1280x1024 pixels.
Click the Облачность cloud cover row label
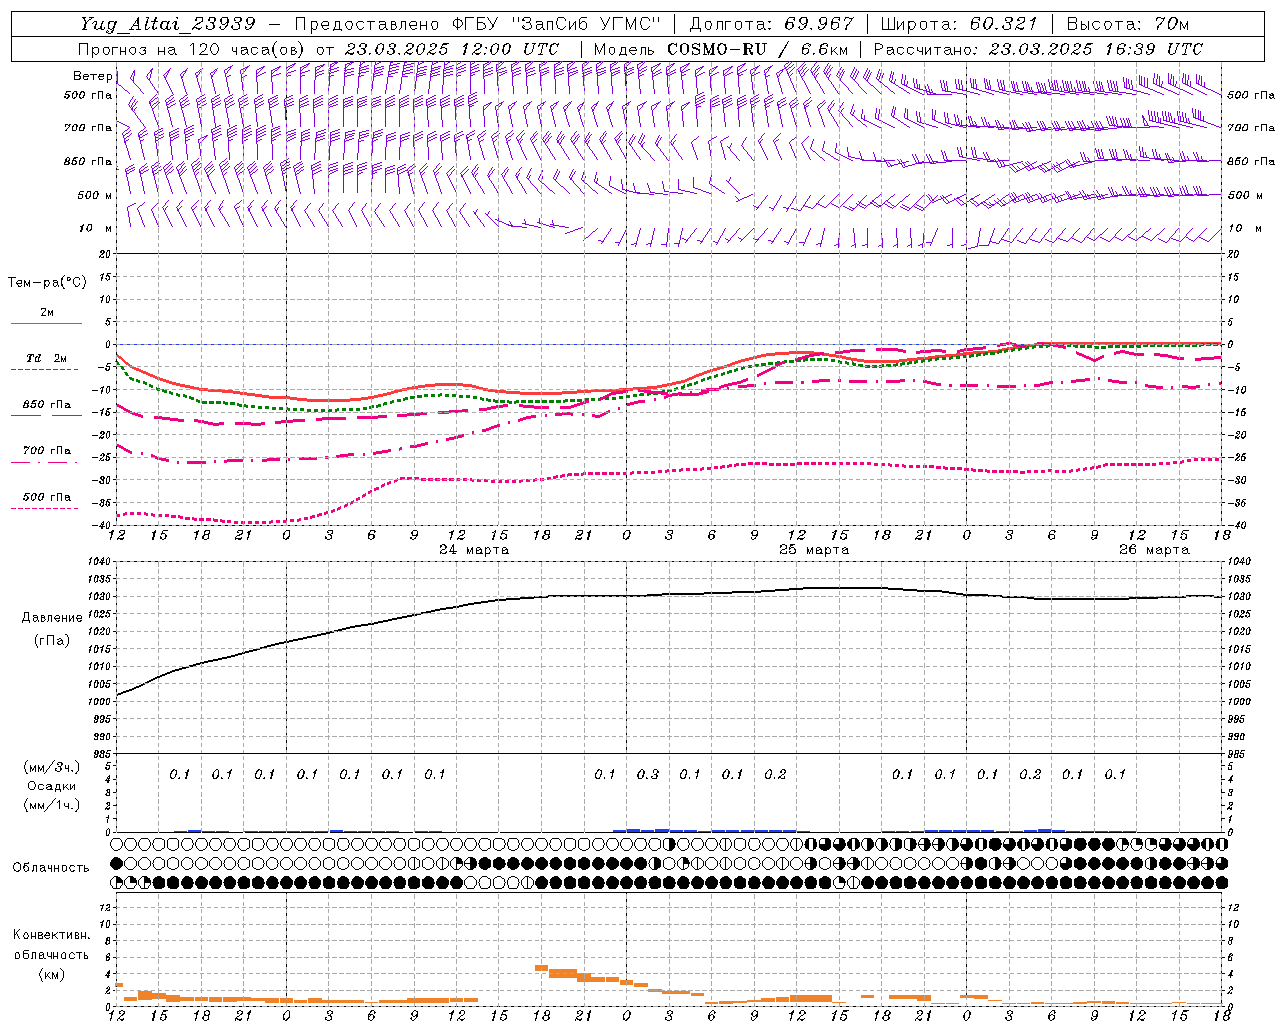[51, 868]
